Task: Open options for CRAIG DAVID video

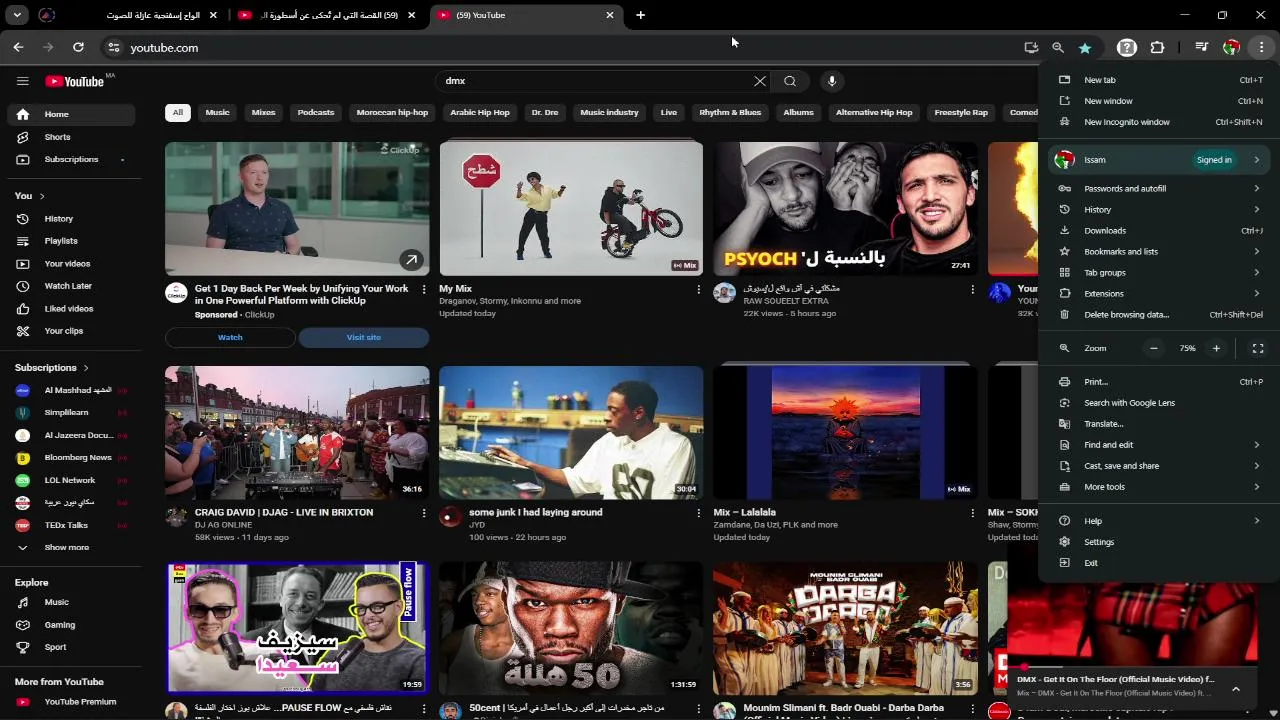Action: 424,513
